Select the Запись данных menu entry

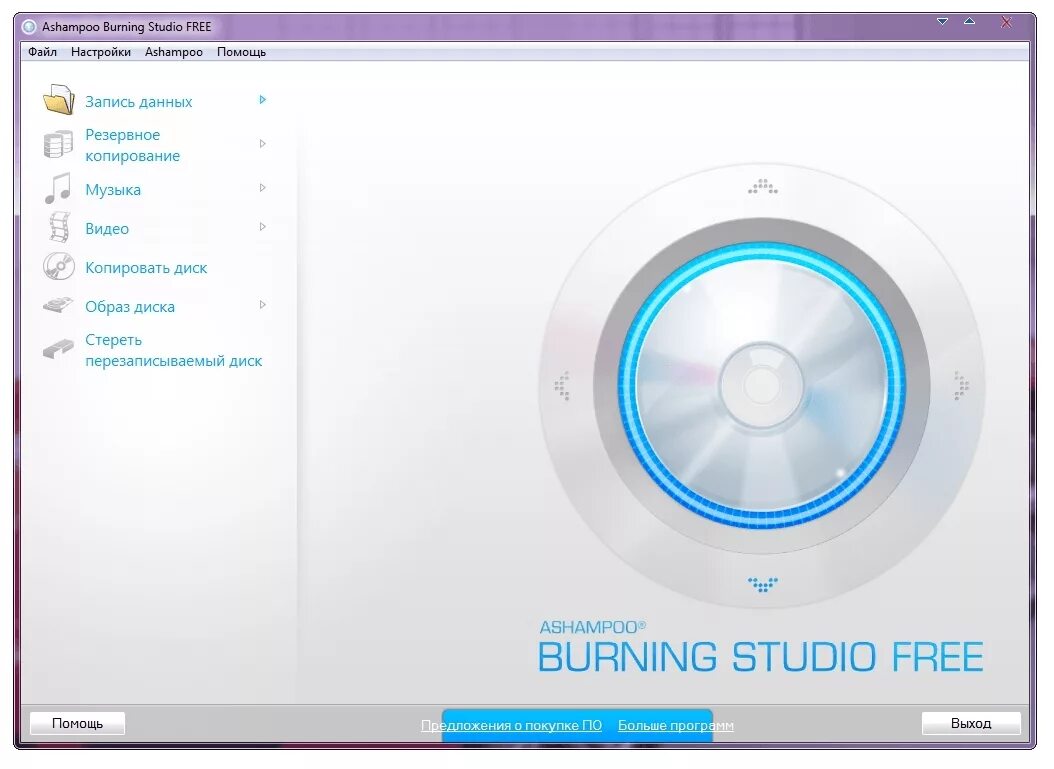[x=138, y=102]
